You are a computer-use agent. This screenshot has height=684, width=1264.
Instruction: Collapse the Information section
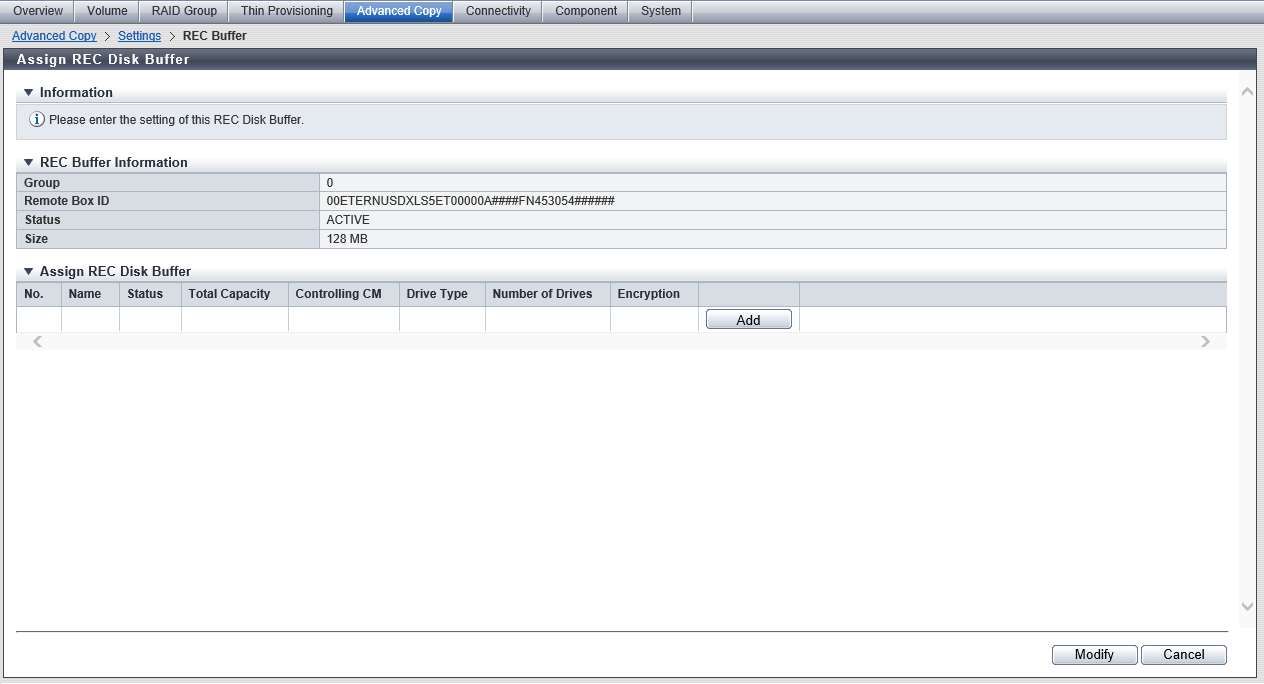point(29,92)
